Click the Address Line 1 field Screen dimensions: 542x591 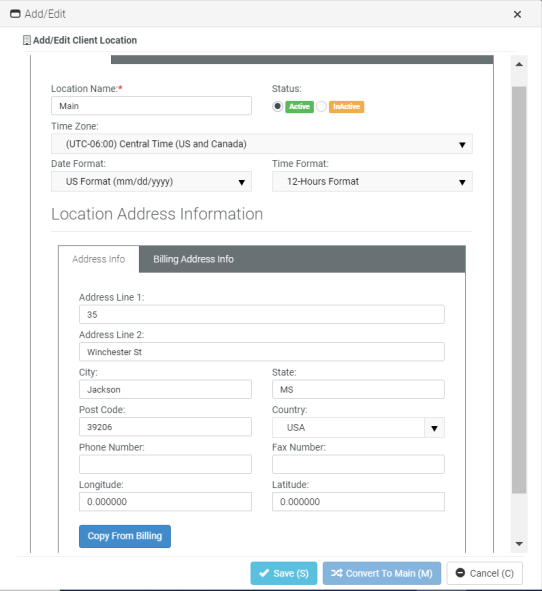[262, 314]
